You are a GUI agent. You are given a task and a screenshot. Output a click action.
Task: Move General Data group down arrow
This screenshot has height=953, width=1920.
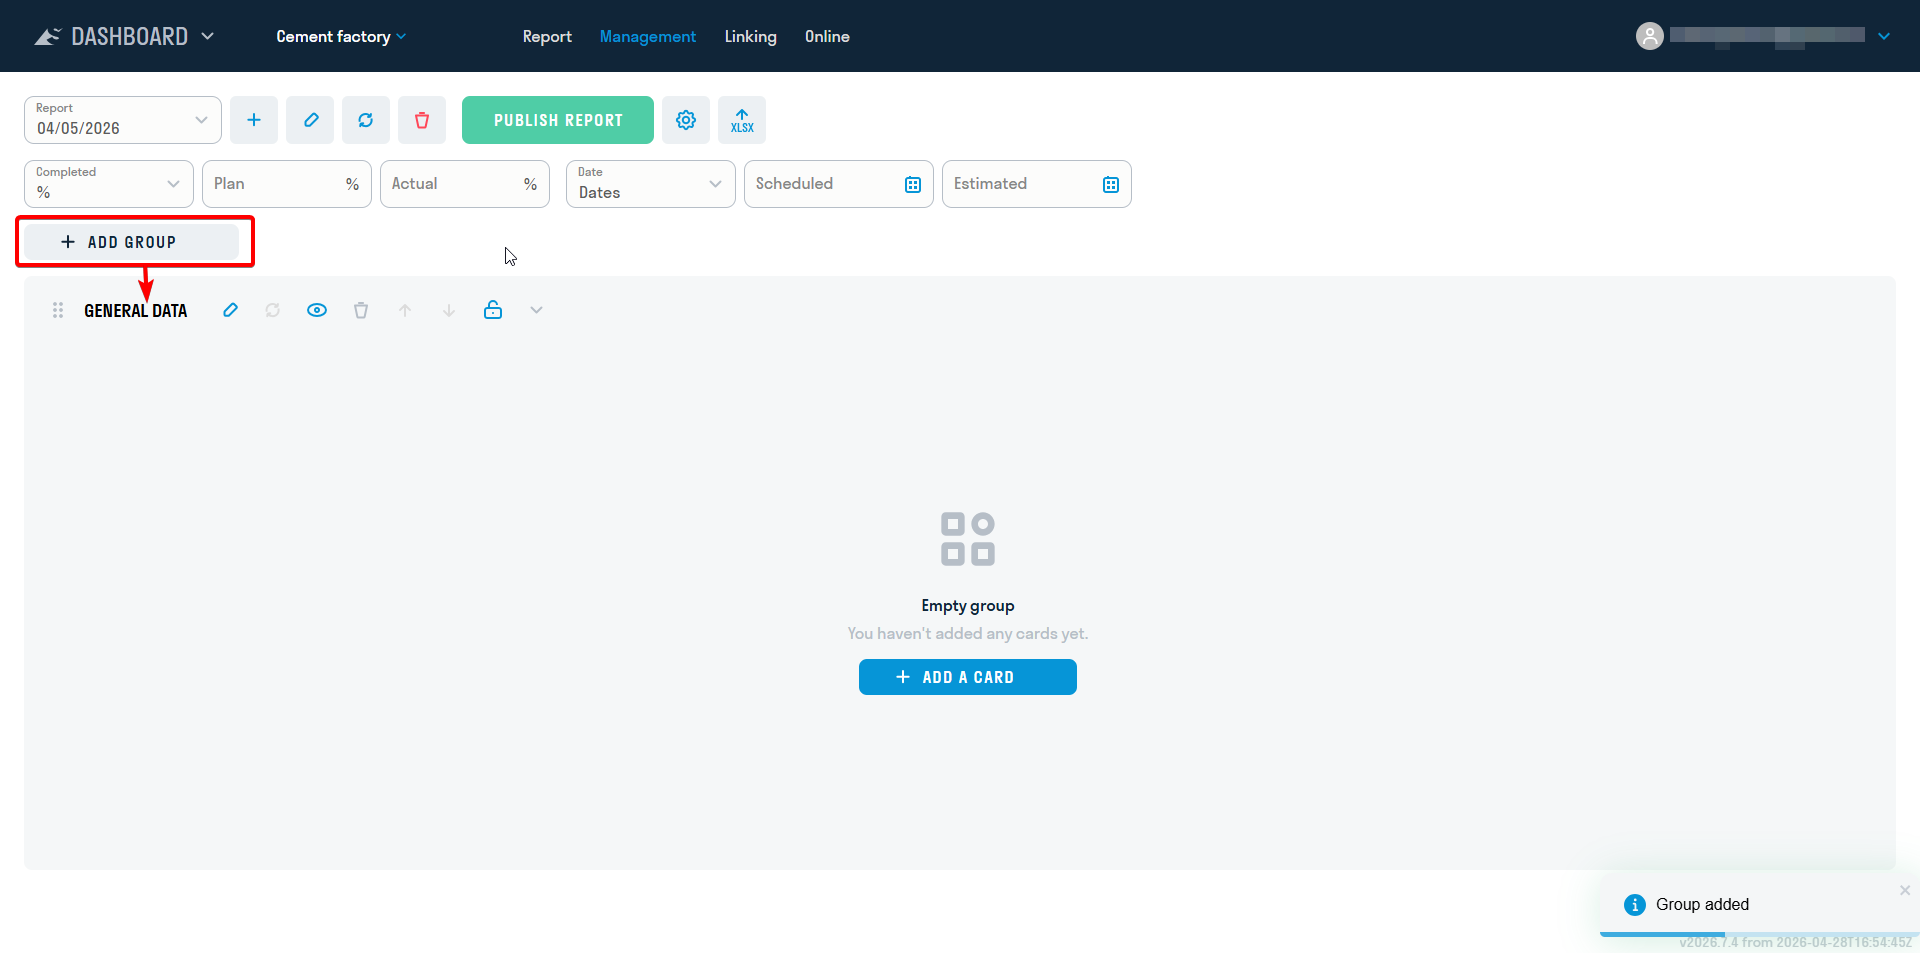(449, 310)
